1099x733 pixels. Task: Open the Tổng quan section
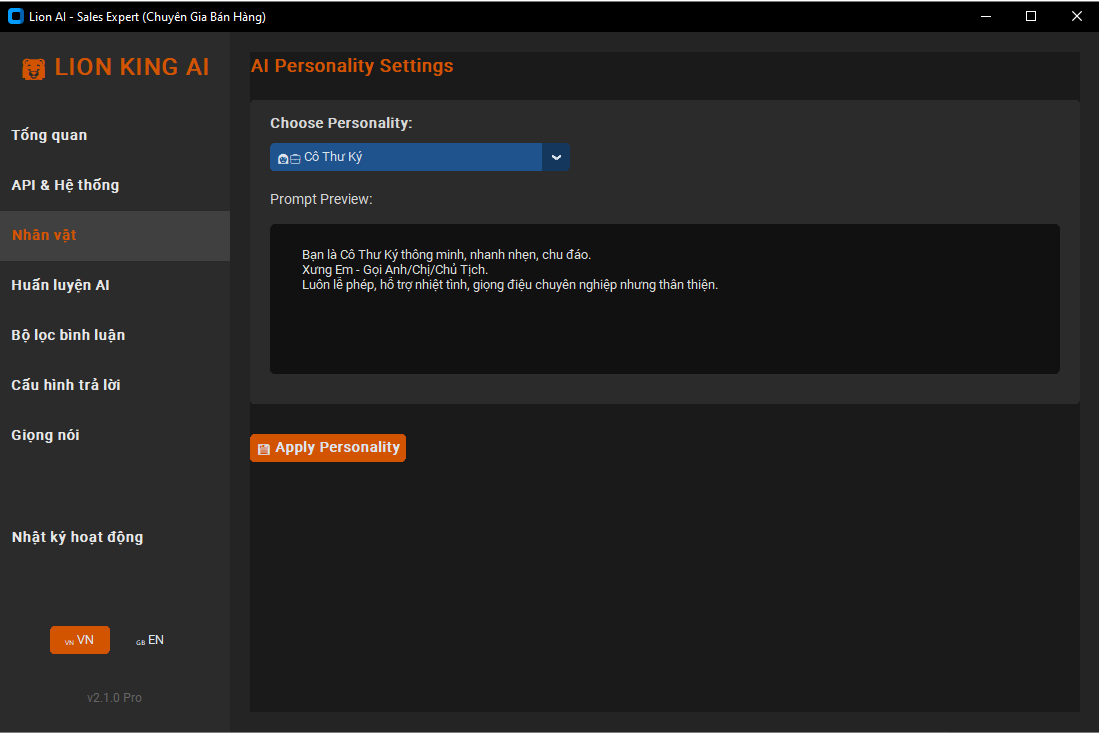tap(49, 135)
